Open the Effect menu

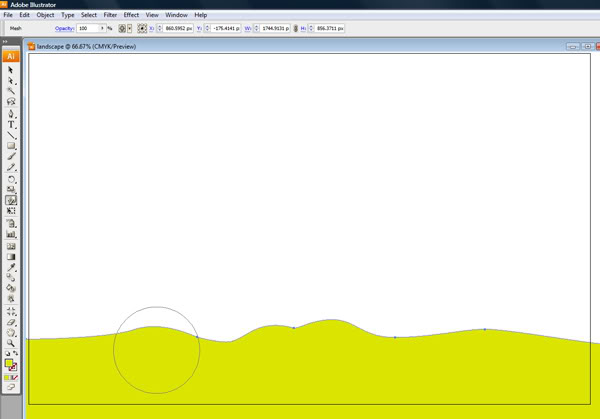pos(131,15)
